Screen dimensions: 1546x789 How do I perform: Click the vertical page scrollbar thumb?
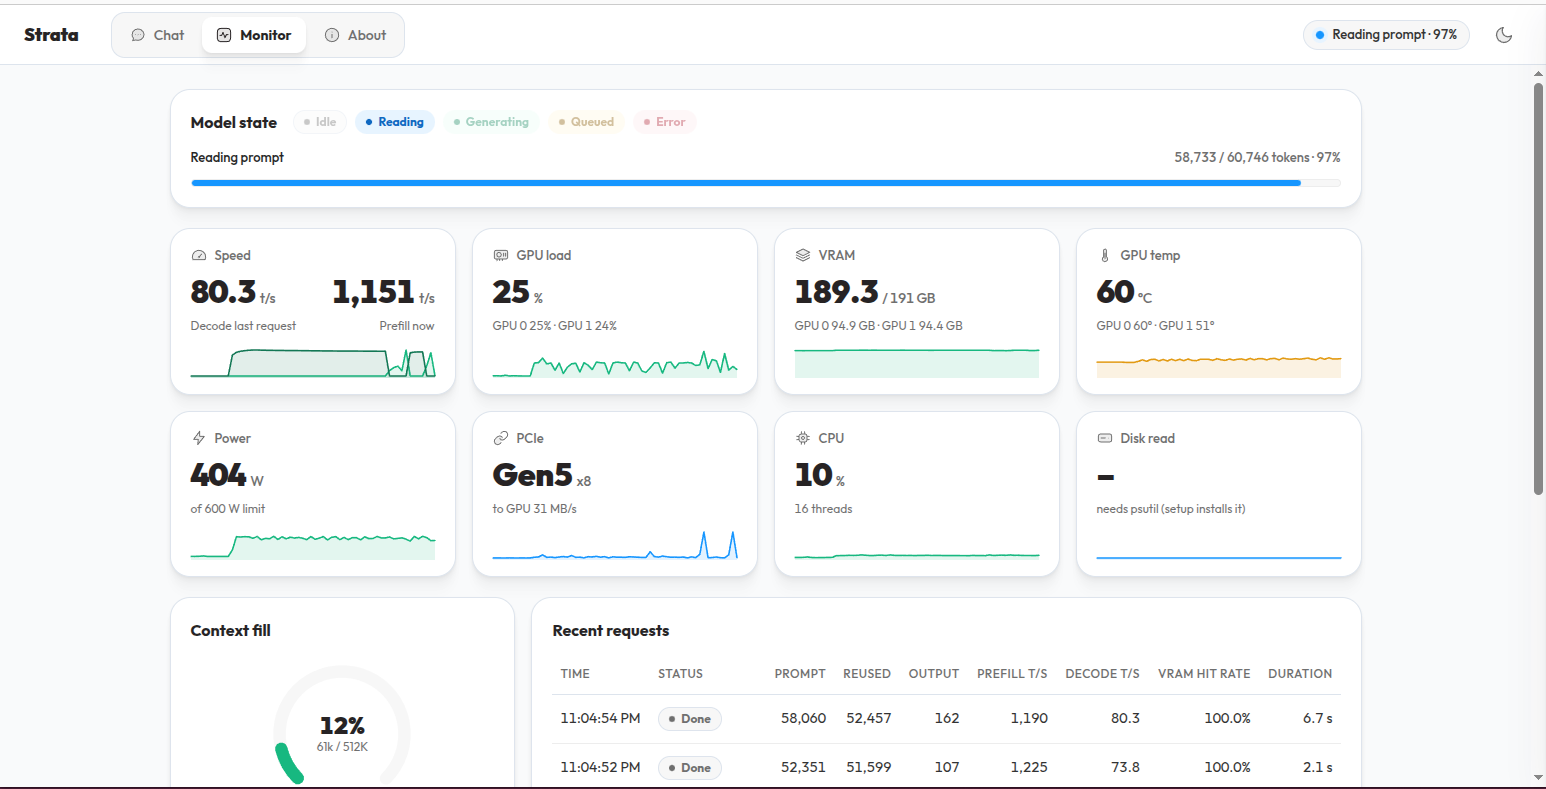tap(1538, 288)
